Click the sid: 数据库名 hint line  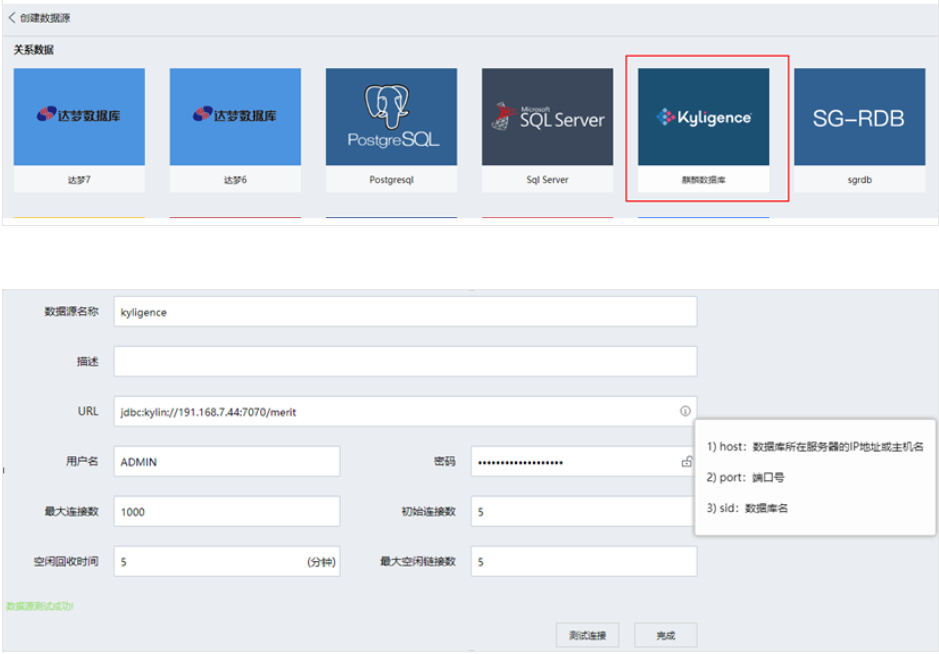pyautogui.click(x=747, y=508)
